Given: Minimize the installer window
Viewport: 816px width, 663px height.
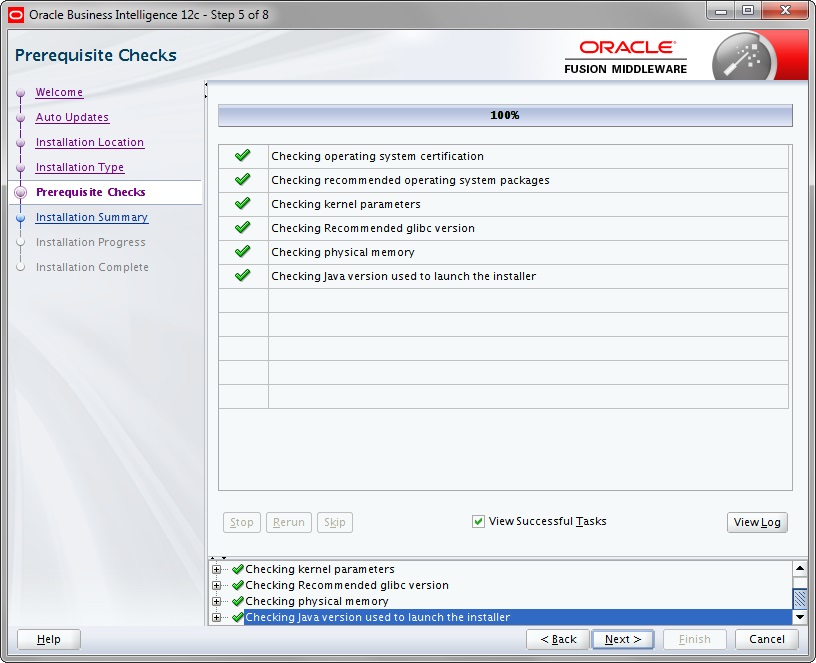Looking at the screenshot, I should tap(721, 11).
